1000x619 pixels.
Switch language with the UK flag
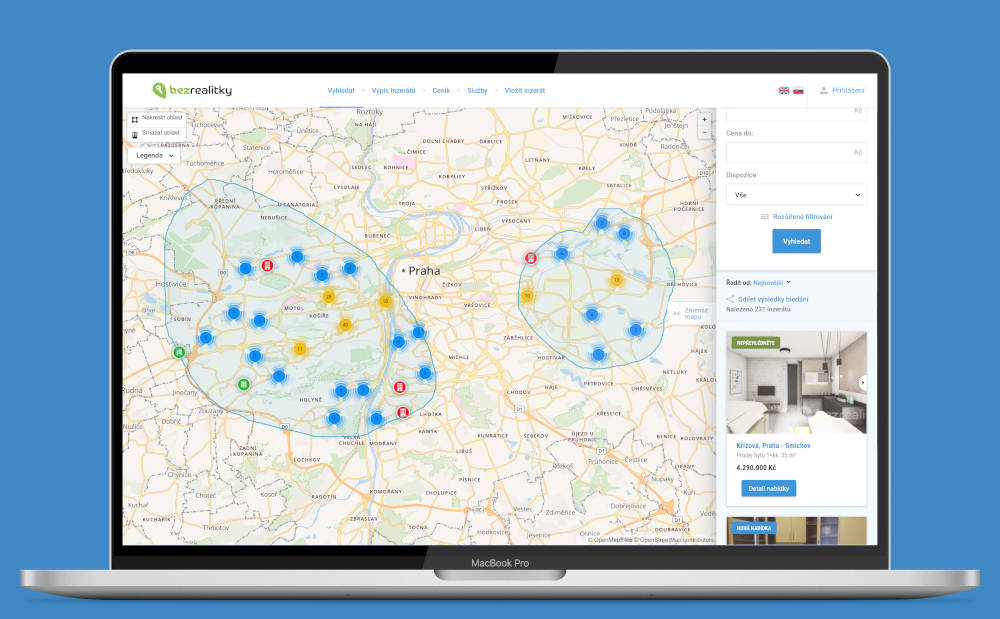coord(784,91)
